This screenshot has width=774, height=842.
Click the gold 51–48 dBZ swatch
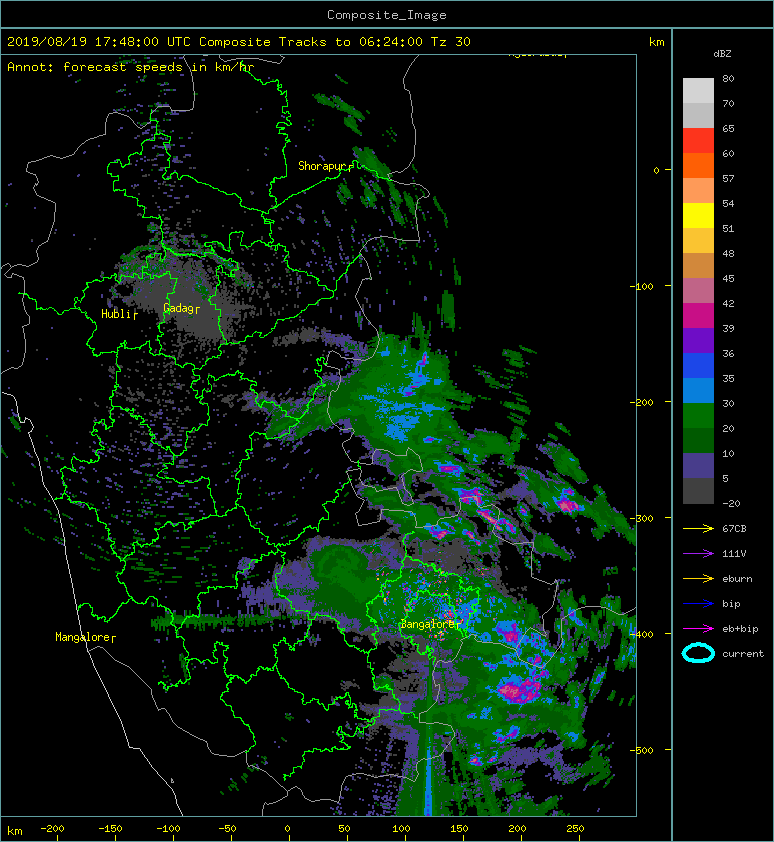pyautogui.click(x=698, y=241)
